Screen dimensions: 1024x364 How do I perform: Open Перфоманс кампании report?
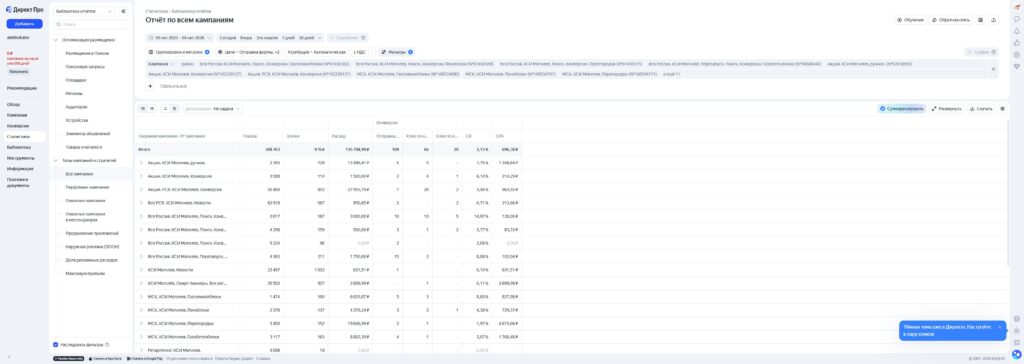(x=87, y=187)
